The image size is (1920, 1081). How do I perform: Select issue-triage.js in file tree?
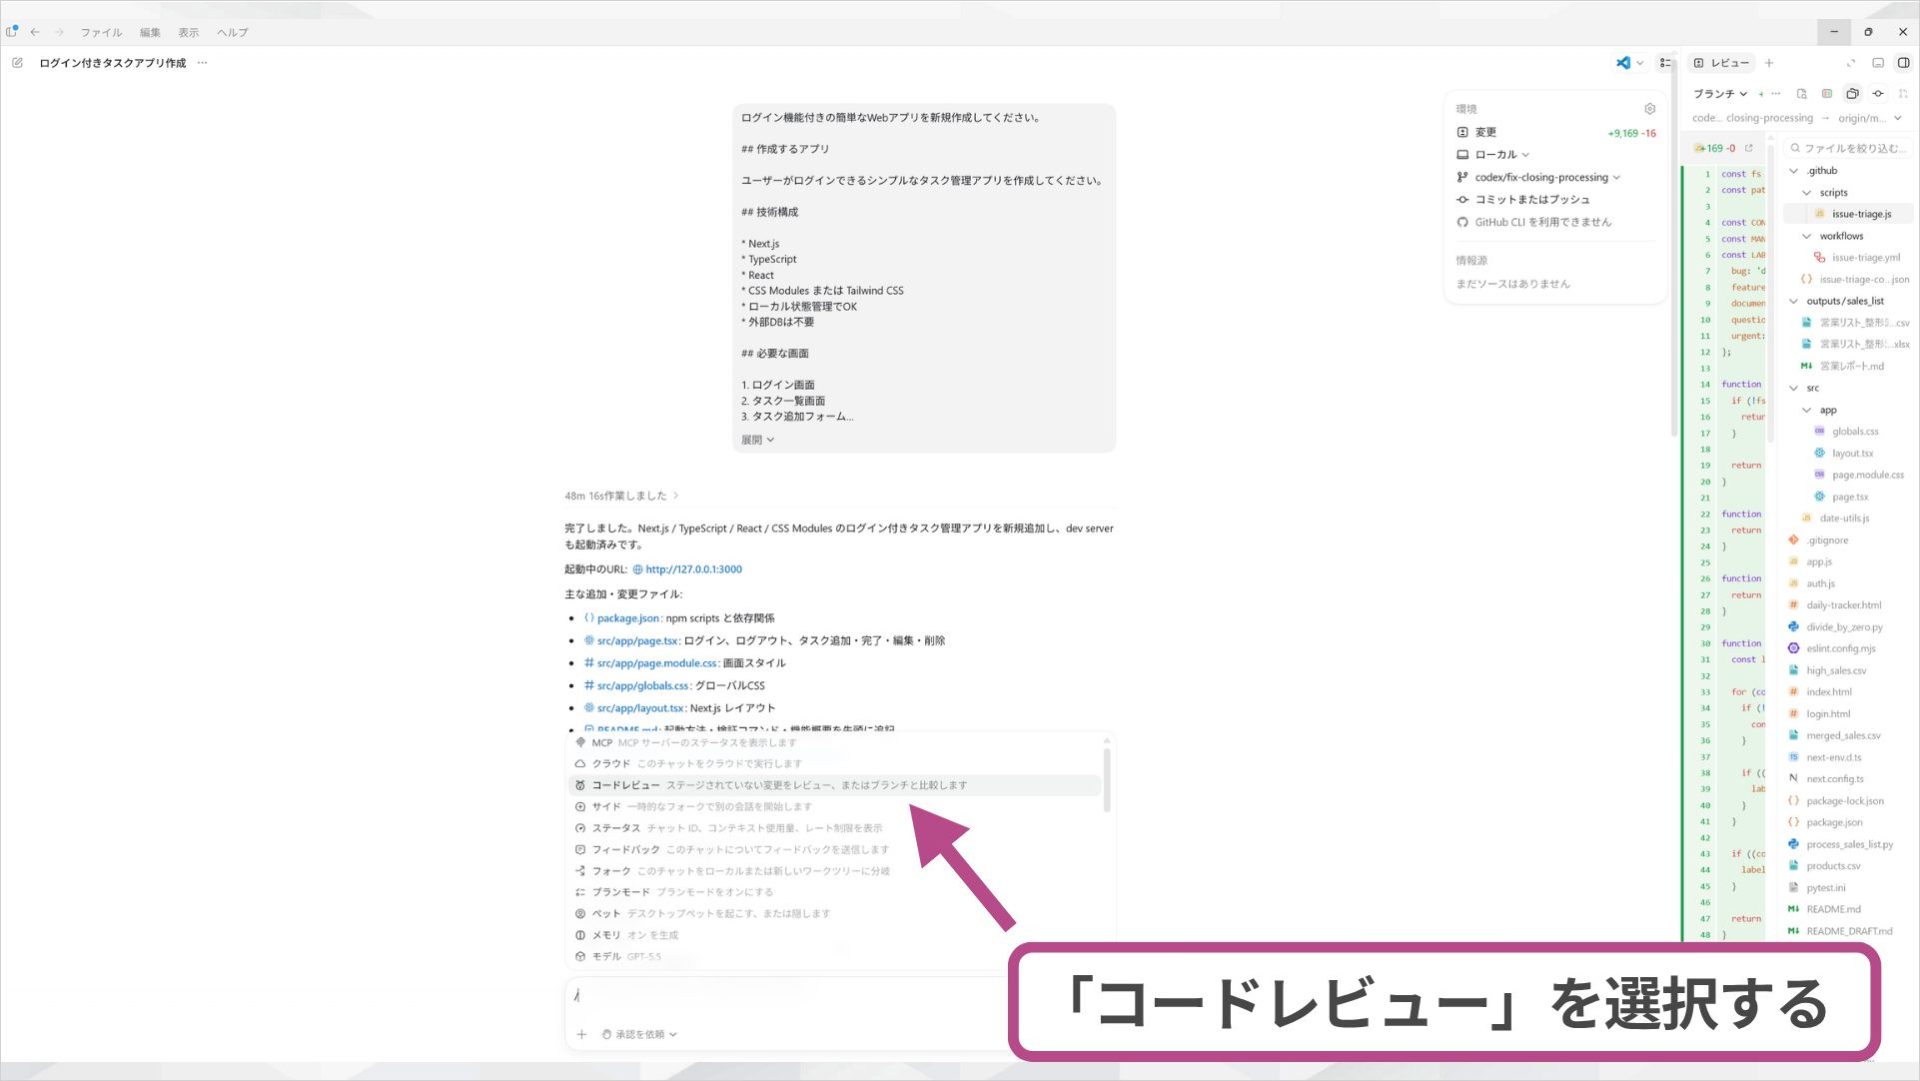1848,214
